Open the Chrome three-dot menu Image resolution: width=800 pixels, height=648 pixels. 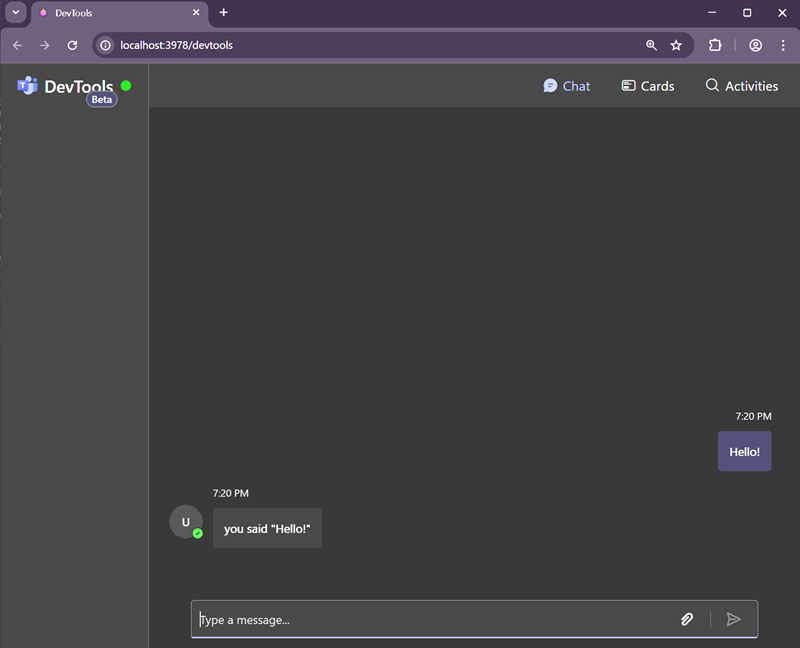pyautogui.click(x=783, y=45)
